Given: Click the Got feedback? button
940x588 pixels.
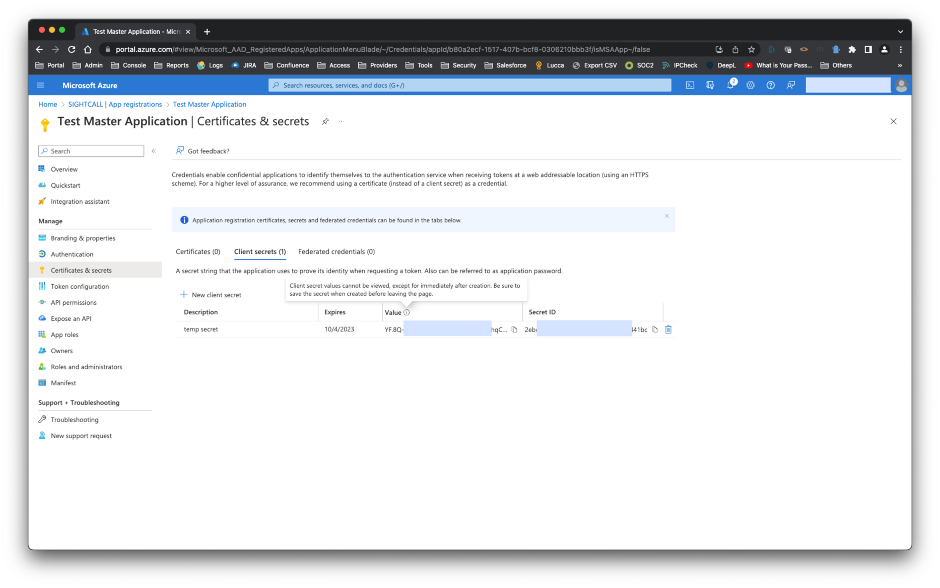Looking at the screenshot, I should [202, 150].
